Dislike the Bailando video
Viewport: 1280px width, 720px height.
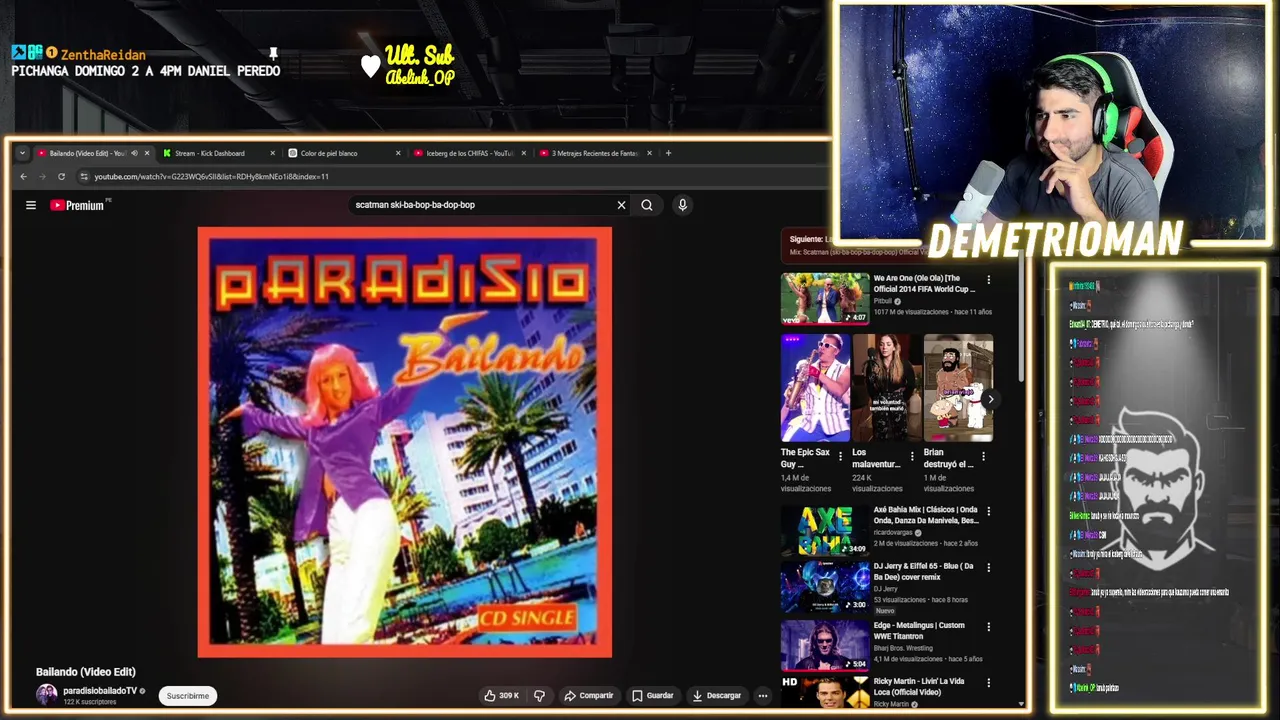click(539, 696)
